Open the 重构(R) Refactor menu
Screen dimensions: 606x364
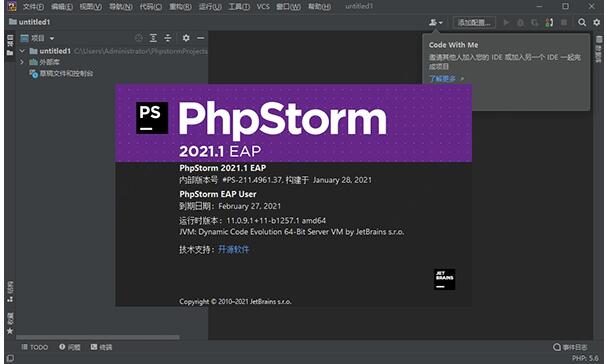180,7
